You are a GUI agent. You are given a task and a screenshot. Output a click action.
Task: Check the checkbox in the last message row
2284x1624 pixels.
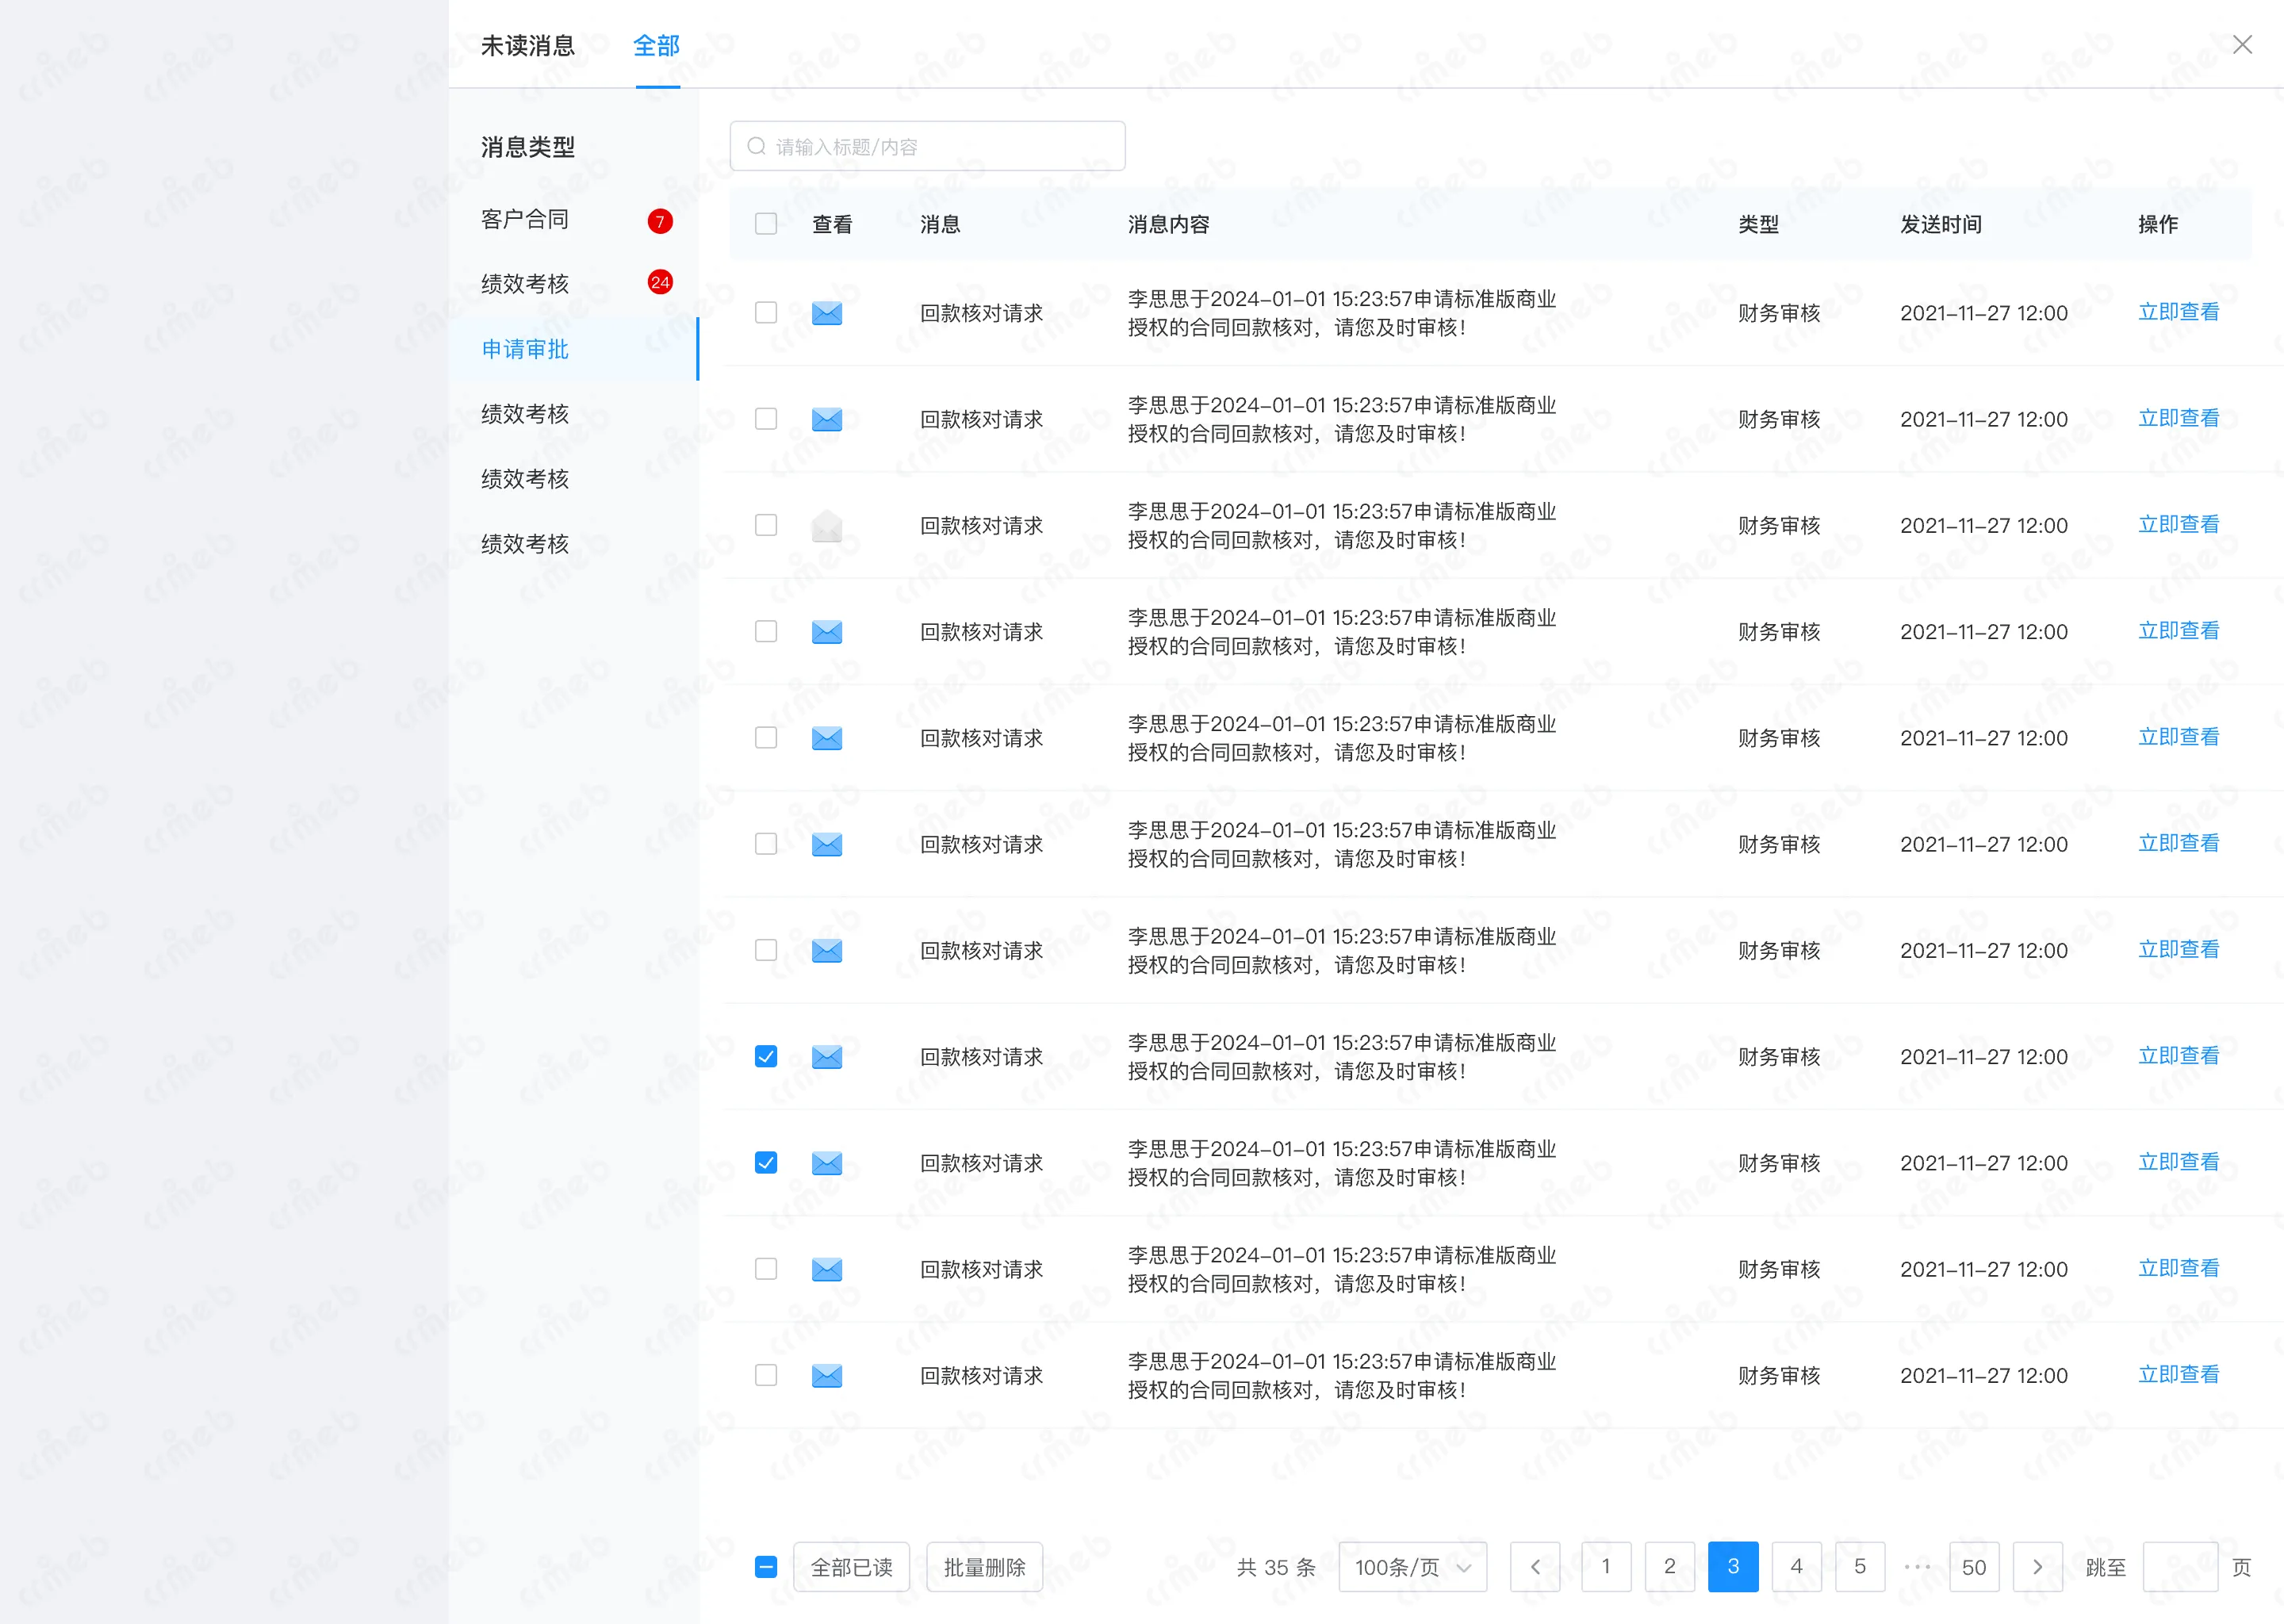coord(766,1375)
